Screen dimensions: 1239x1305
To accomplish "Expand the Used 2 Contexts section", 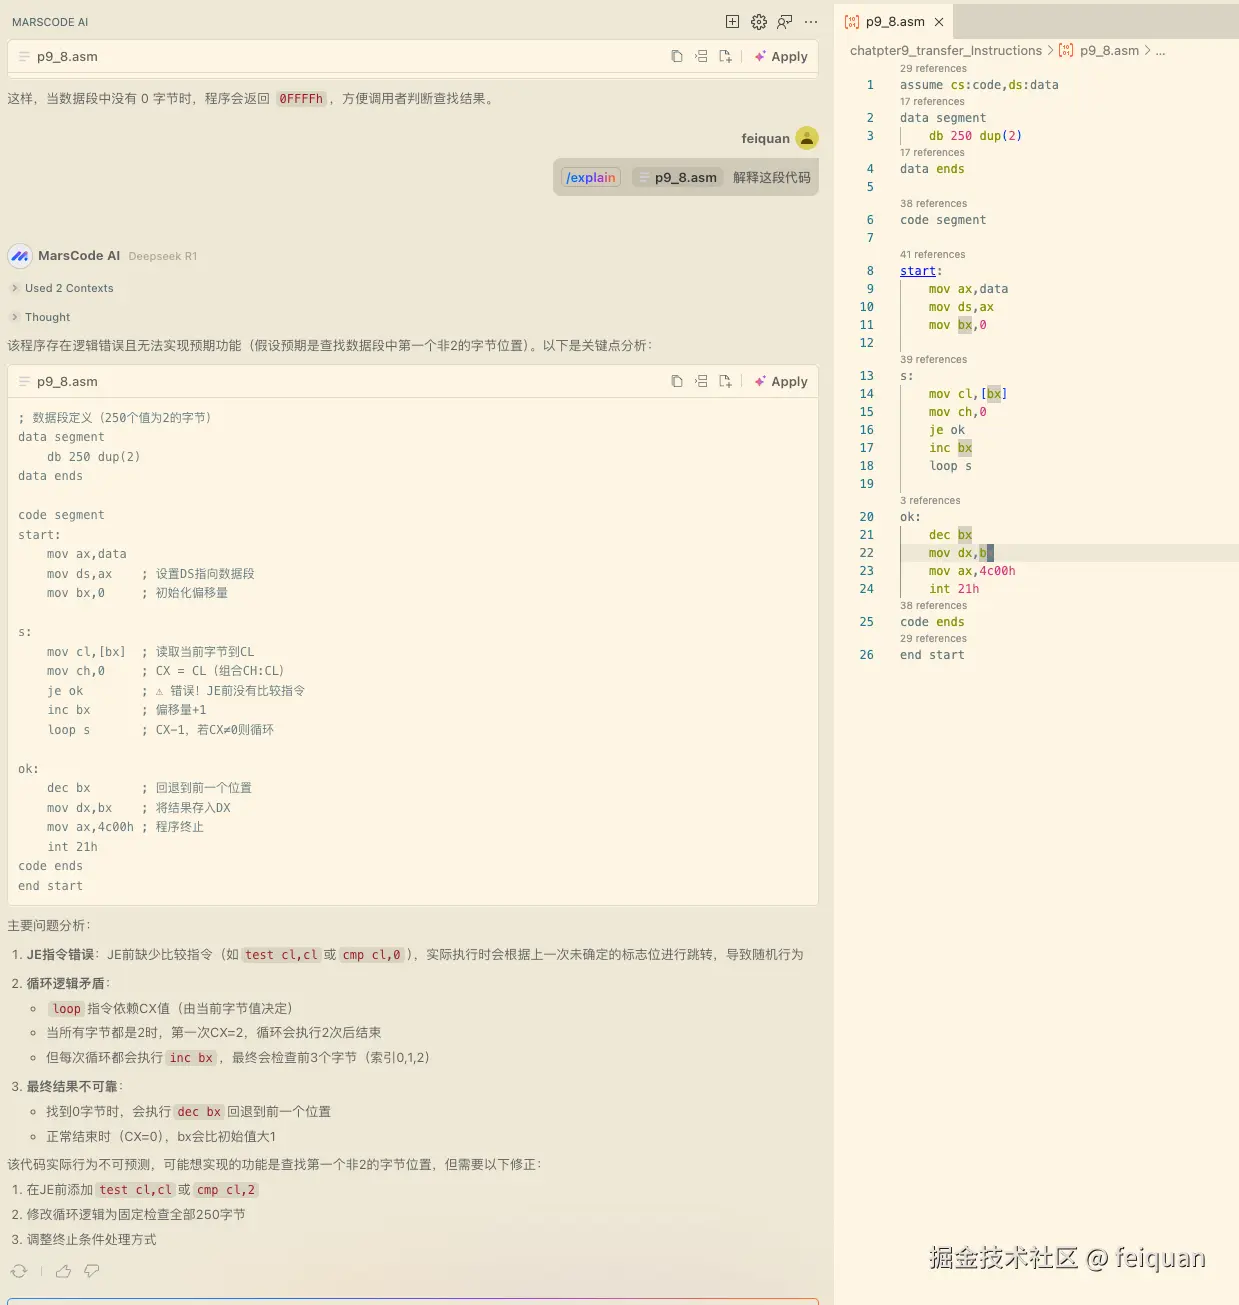I will (x=65, y=288).
